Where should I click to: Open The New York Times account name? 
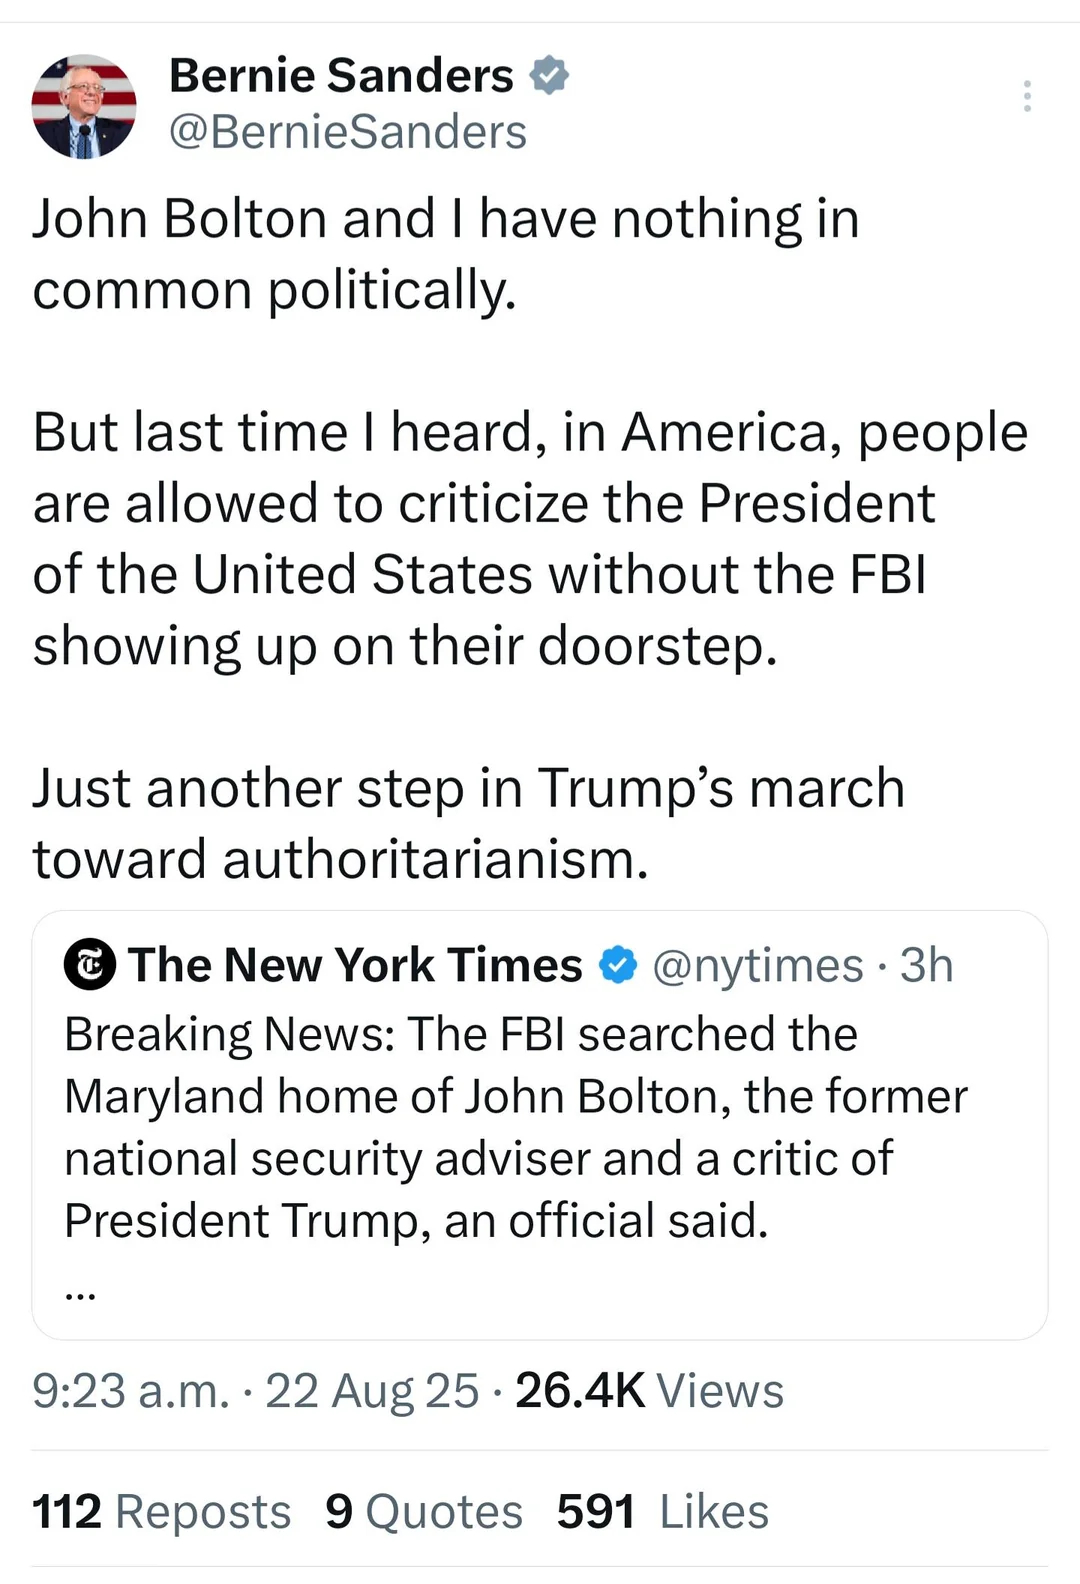(x=355, y=965)
